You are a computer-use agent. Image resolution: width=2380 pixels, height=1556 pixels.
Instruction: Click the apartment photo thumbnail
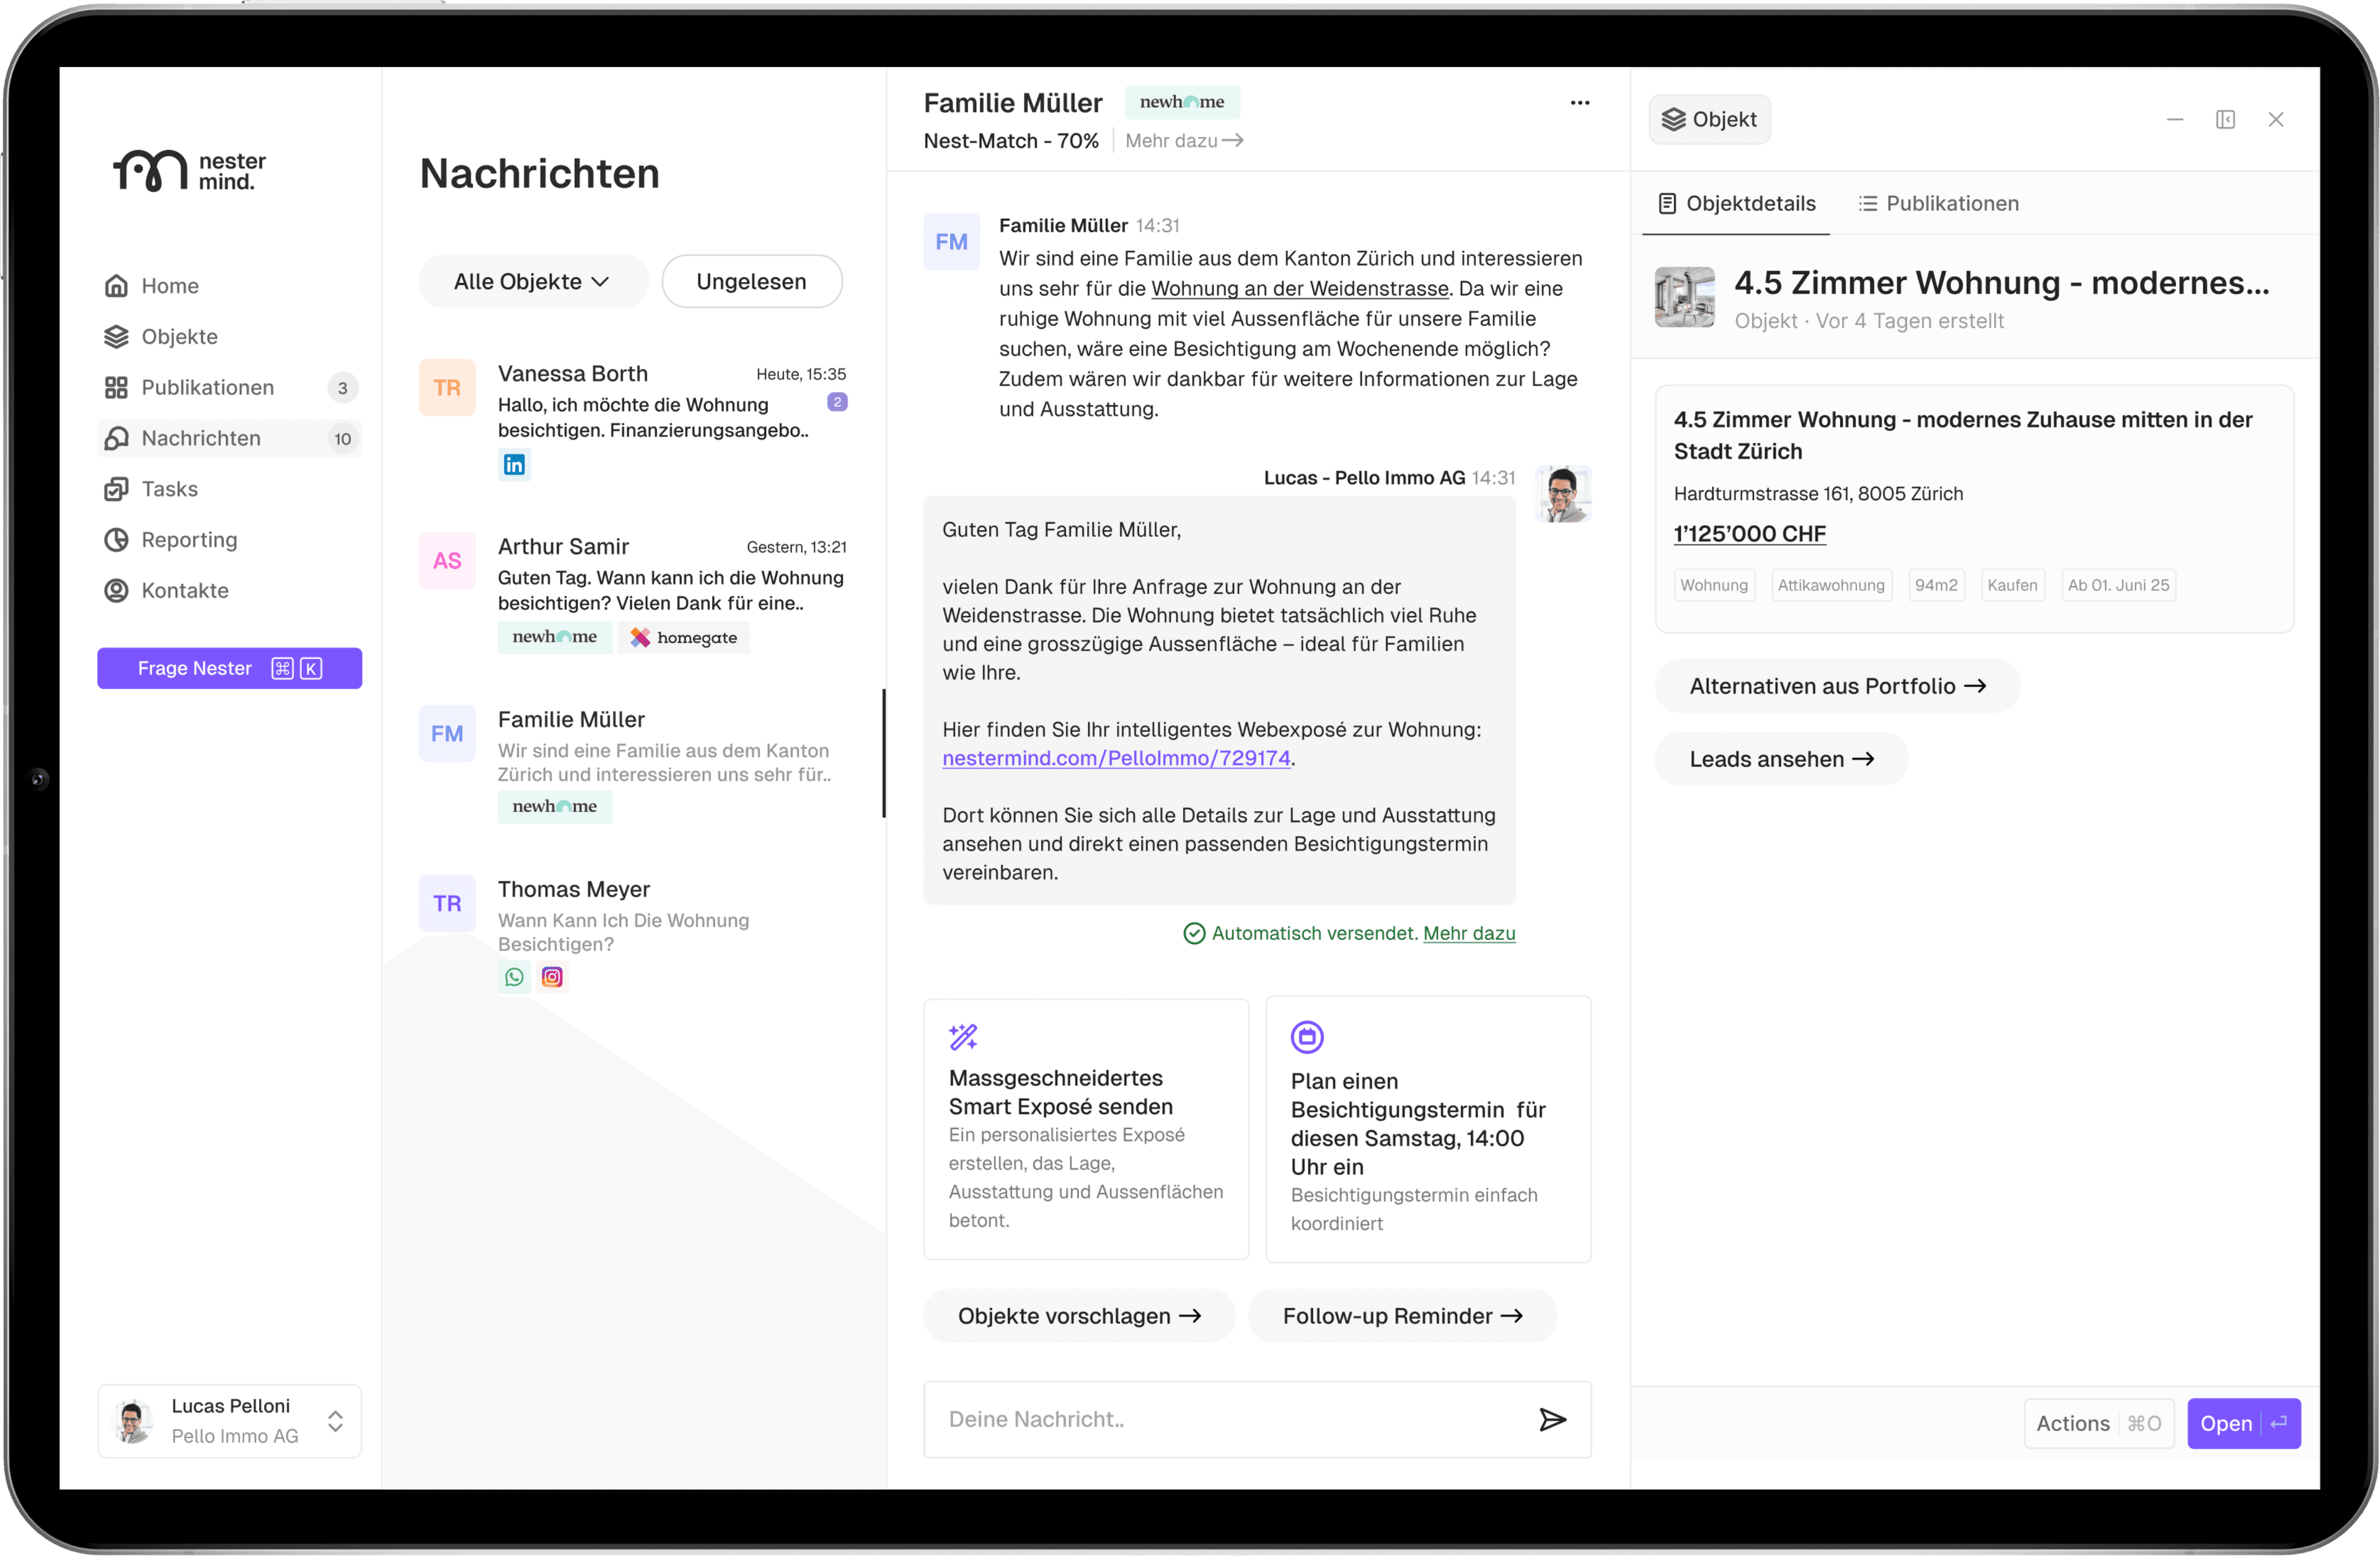[x=1684, y=297]
